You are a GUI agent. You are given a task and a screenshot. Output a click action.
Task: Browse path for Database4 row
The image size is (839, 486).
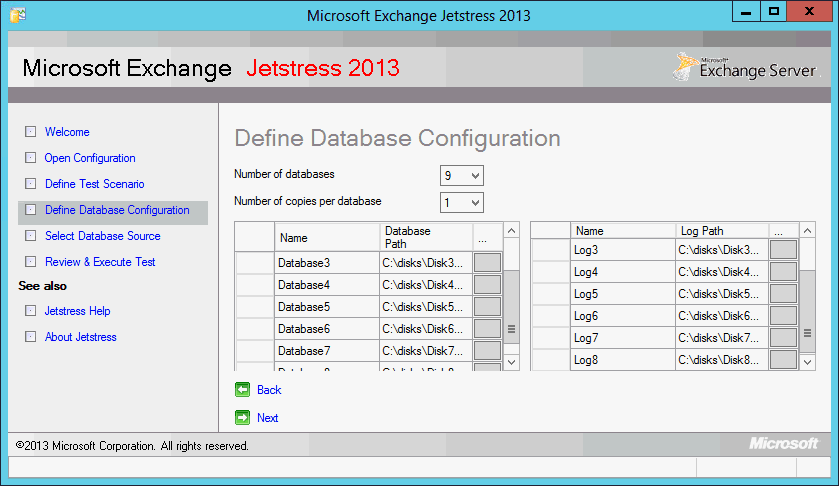click(x=487, y=285)
